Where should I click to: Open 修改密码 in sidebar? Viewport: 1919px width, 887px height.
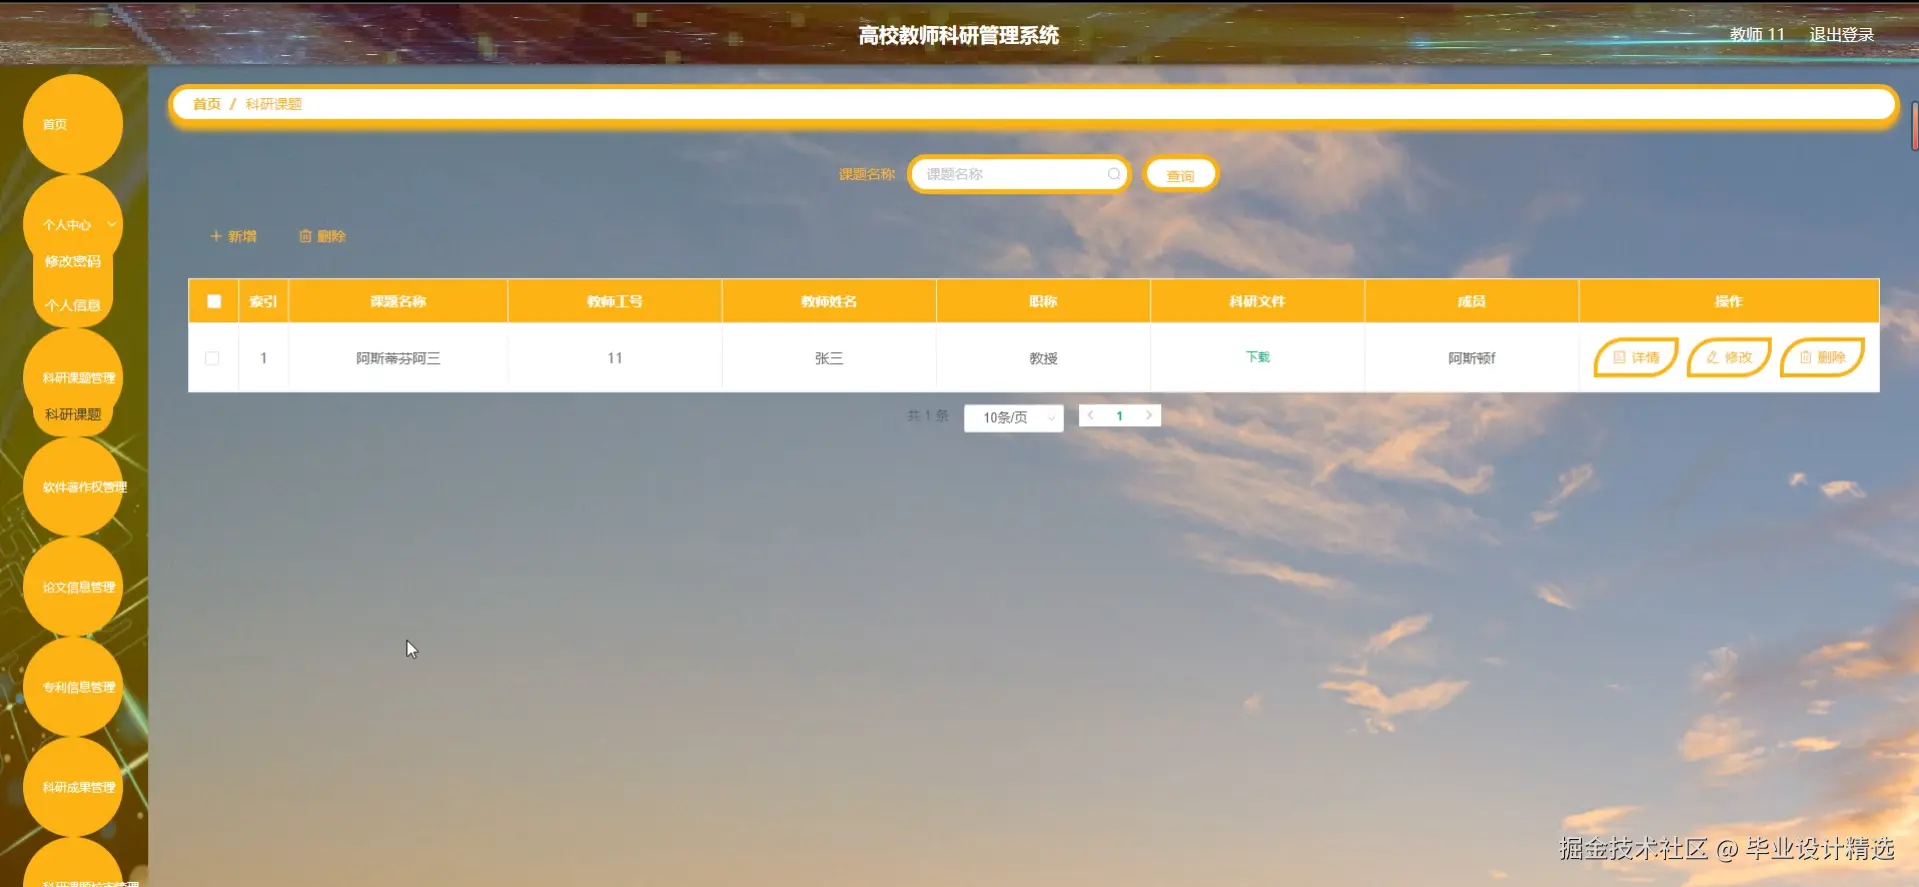(x=73, y=261)
